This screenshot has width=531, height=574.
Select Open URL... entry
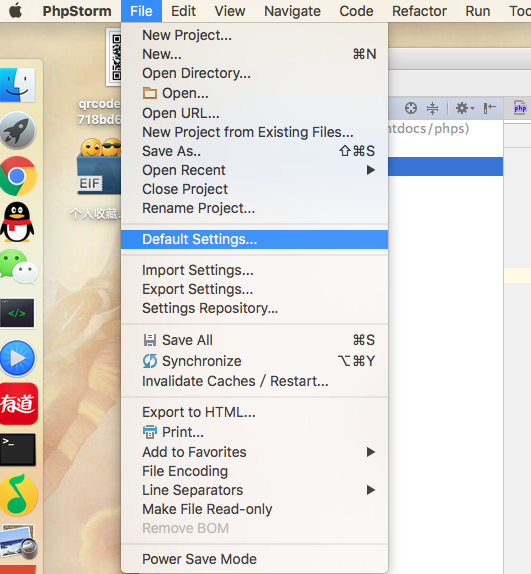point(254,113)
